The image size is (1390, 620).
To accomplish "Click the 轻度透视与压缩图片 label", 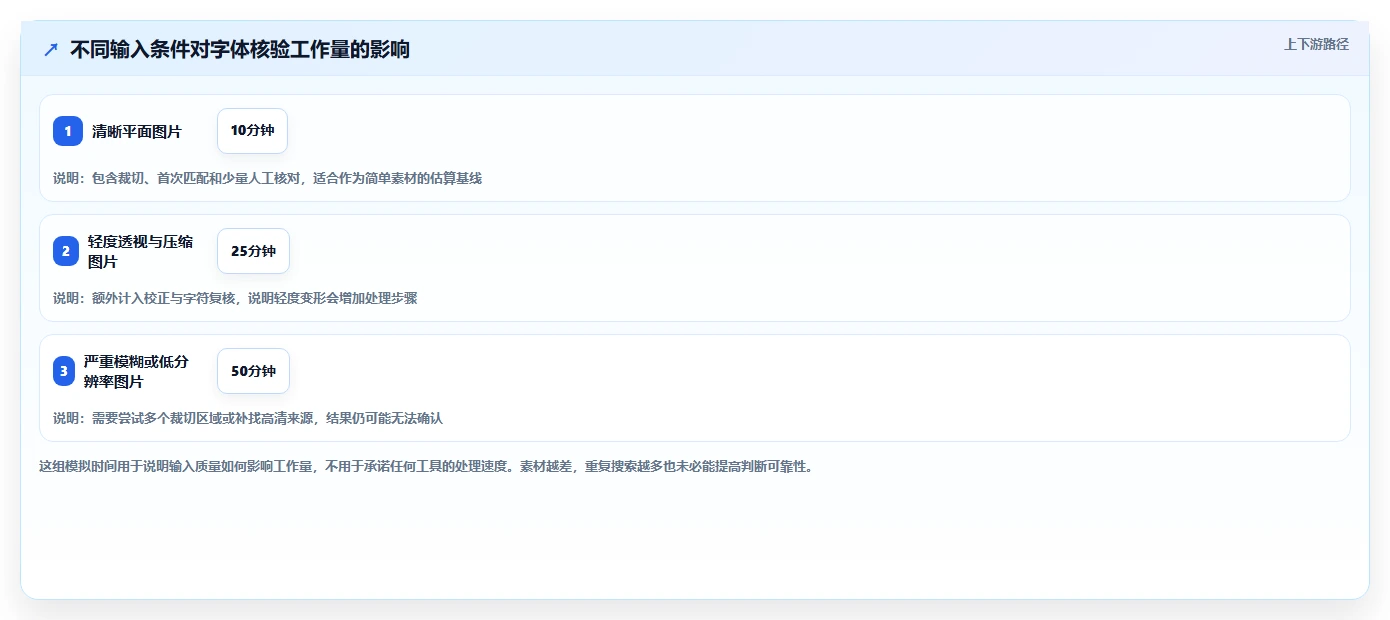I will (141, 251).
